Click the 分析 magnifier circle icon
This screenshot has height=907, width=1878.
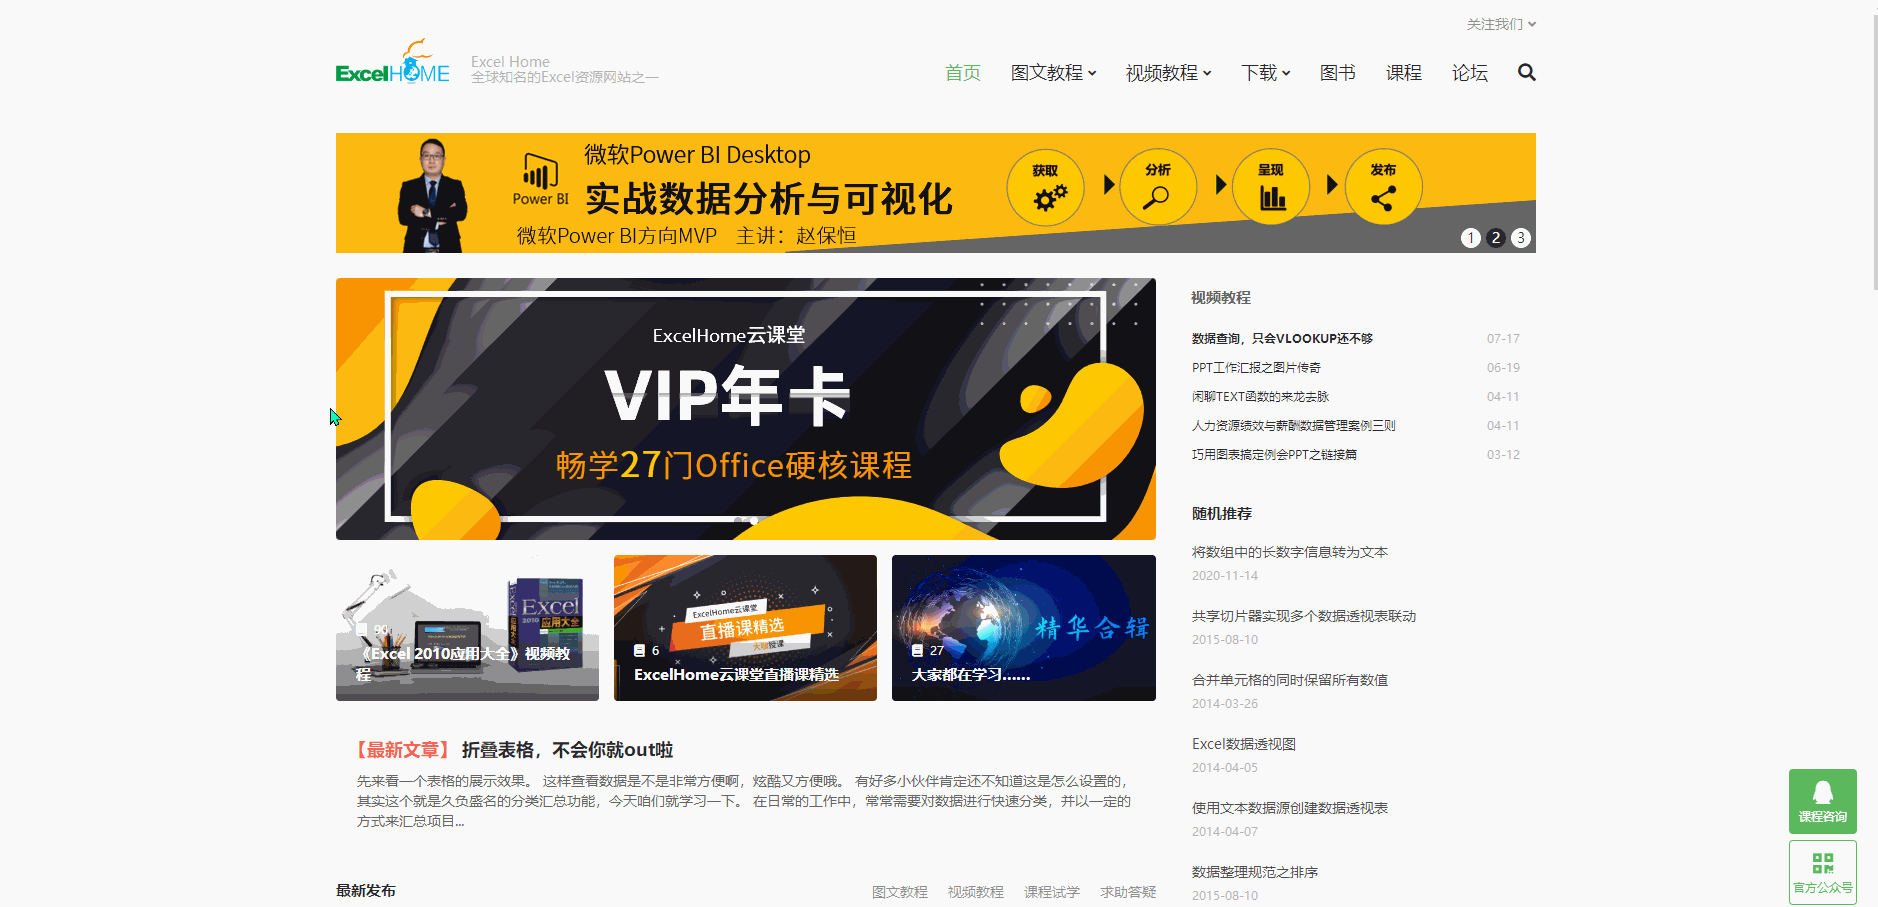tap(1158, 187)
